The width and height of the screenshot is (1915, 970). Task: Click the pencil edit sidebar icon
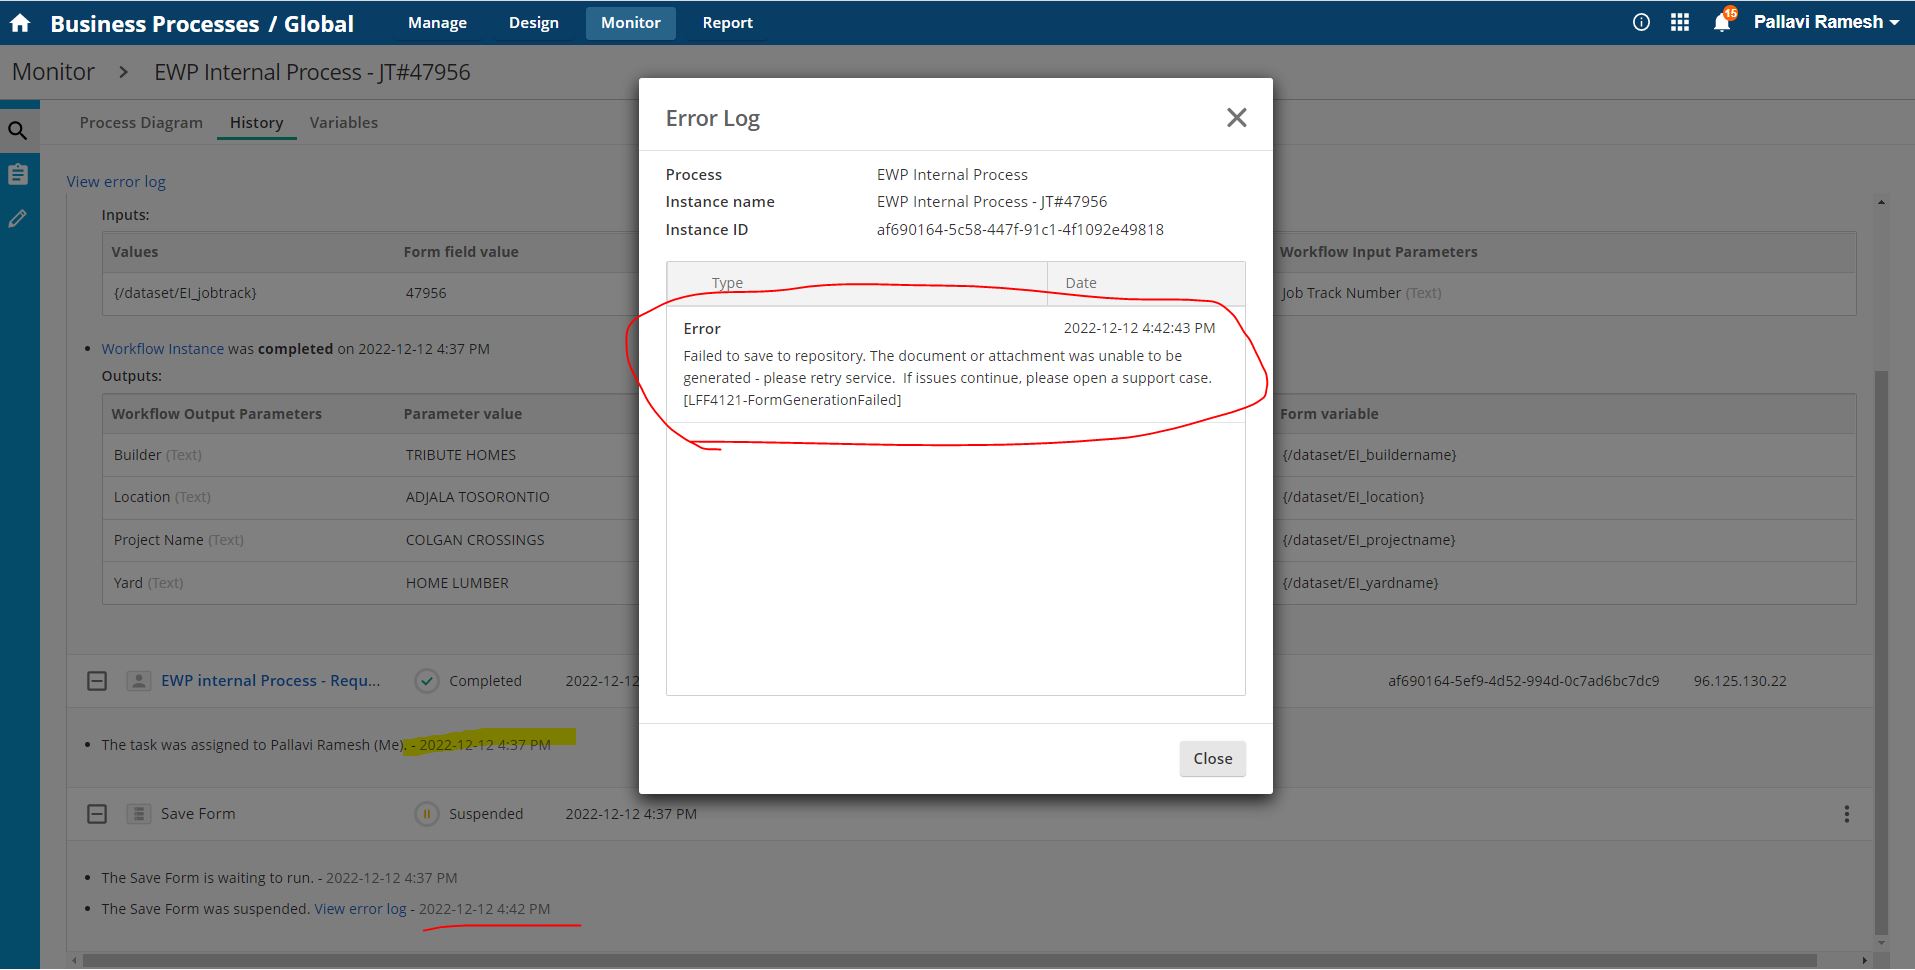point(18,219)
